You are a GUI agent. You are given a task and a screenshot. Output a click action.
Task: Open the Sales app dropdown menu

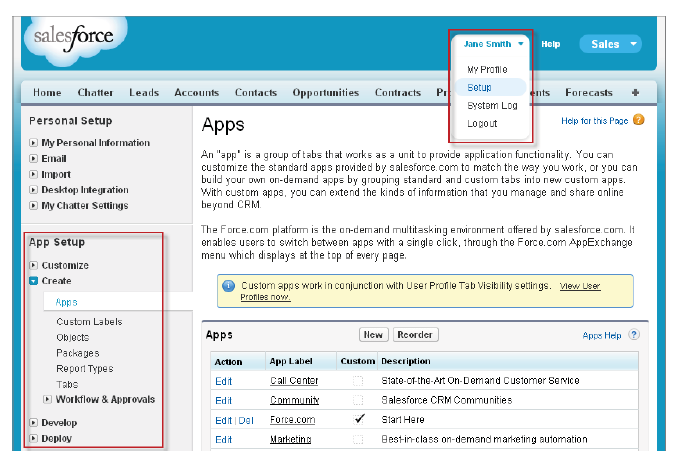[610, 44]
